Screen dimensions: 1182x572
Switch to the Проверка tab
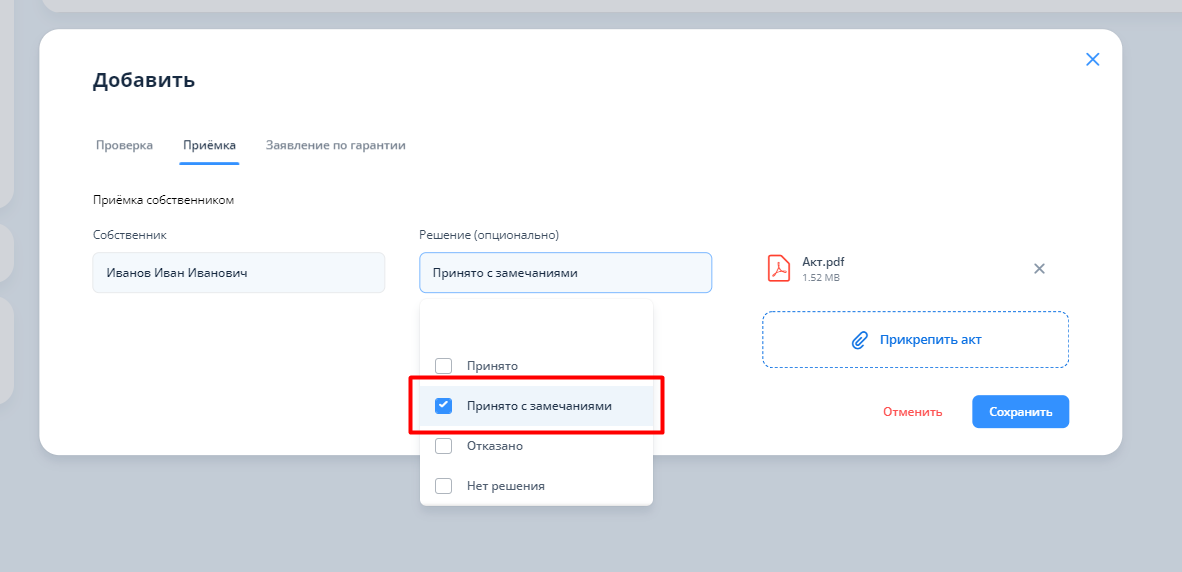tap(124, 145)
